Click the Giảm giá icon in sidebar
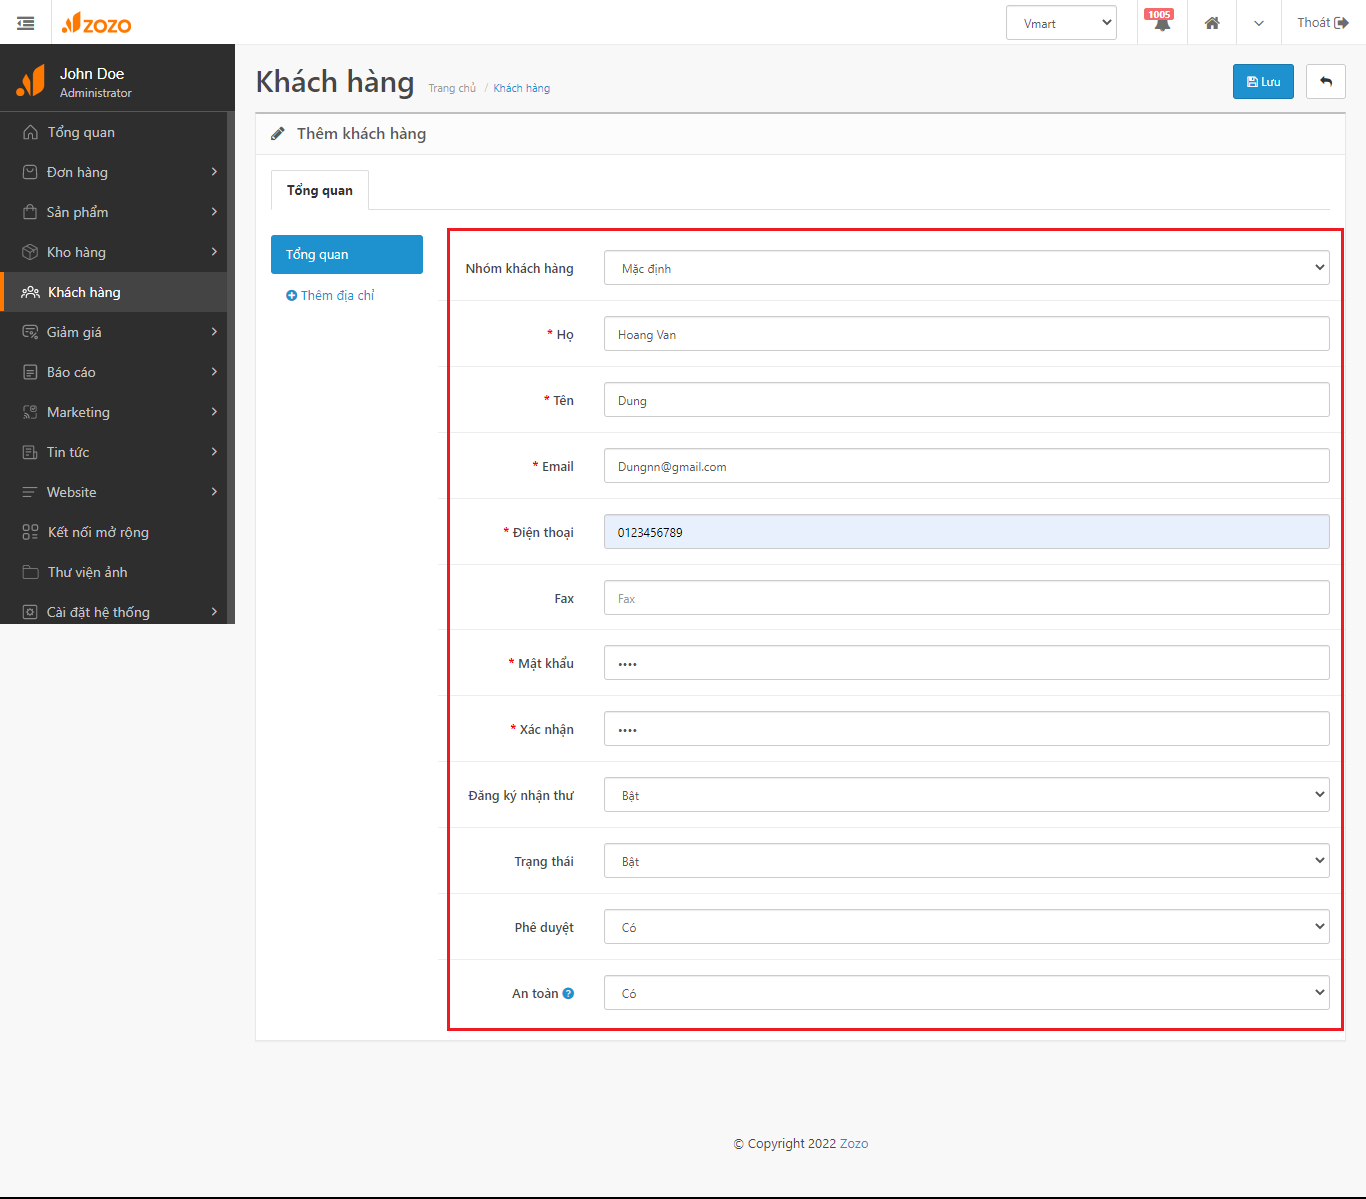The height and width of the screenshot is (1199, 1366). [x=30, y=332]
